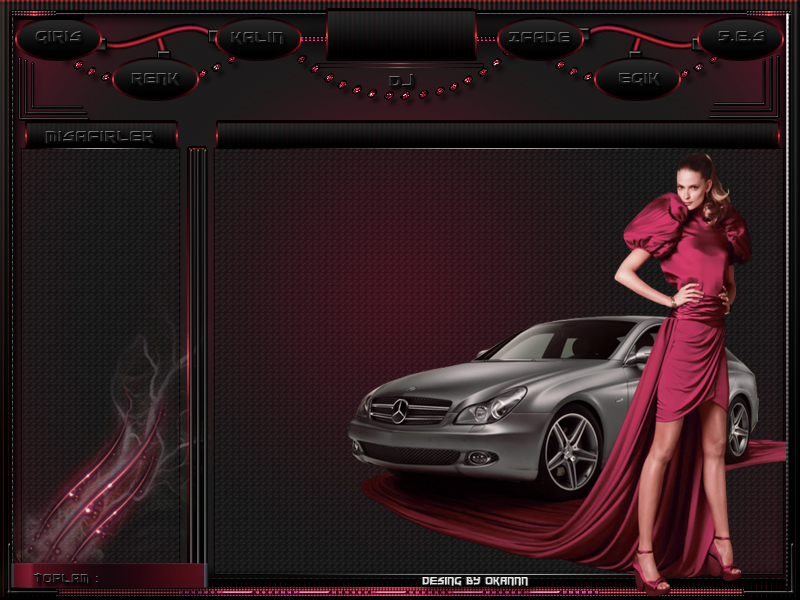Select the DJ label under the display
This screenshot has height=600, width=800.
pos(401,81)
